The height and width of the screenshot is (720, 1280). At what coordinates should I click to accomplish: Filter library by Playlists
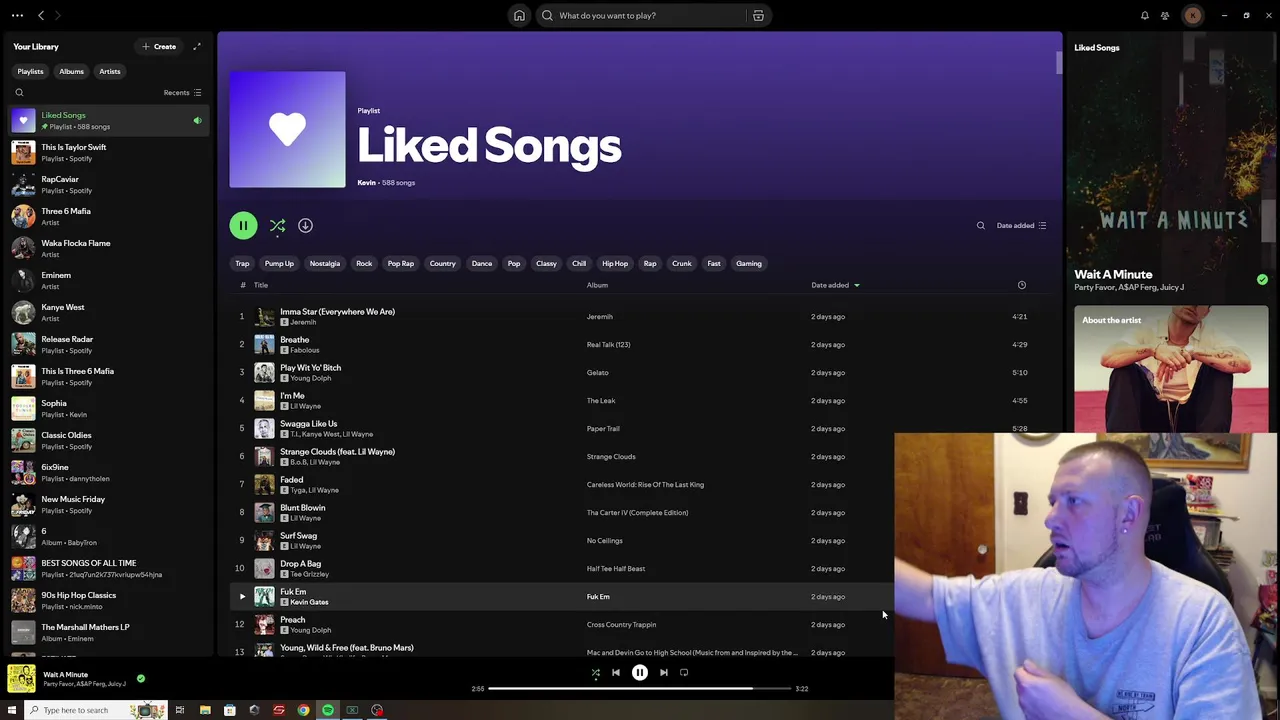(30, 71)
